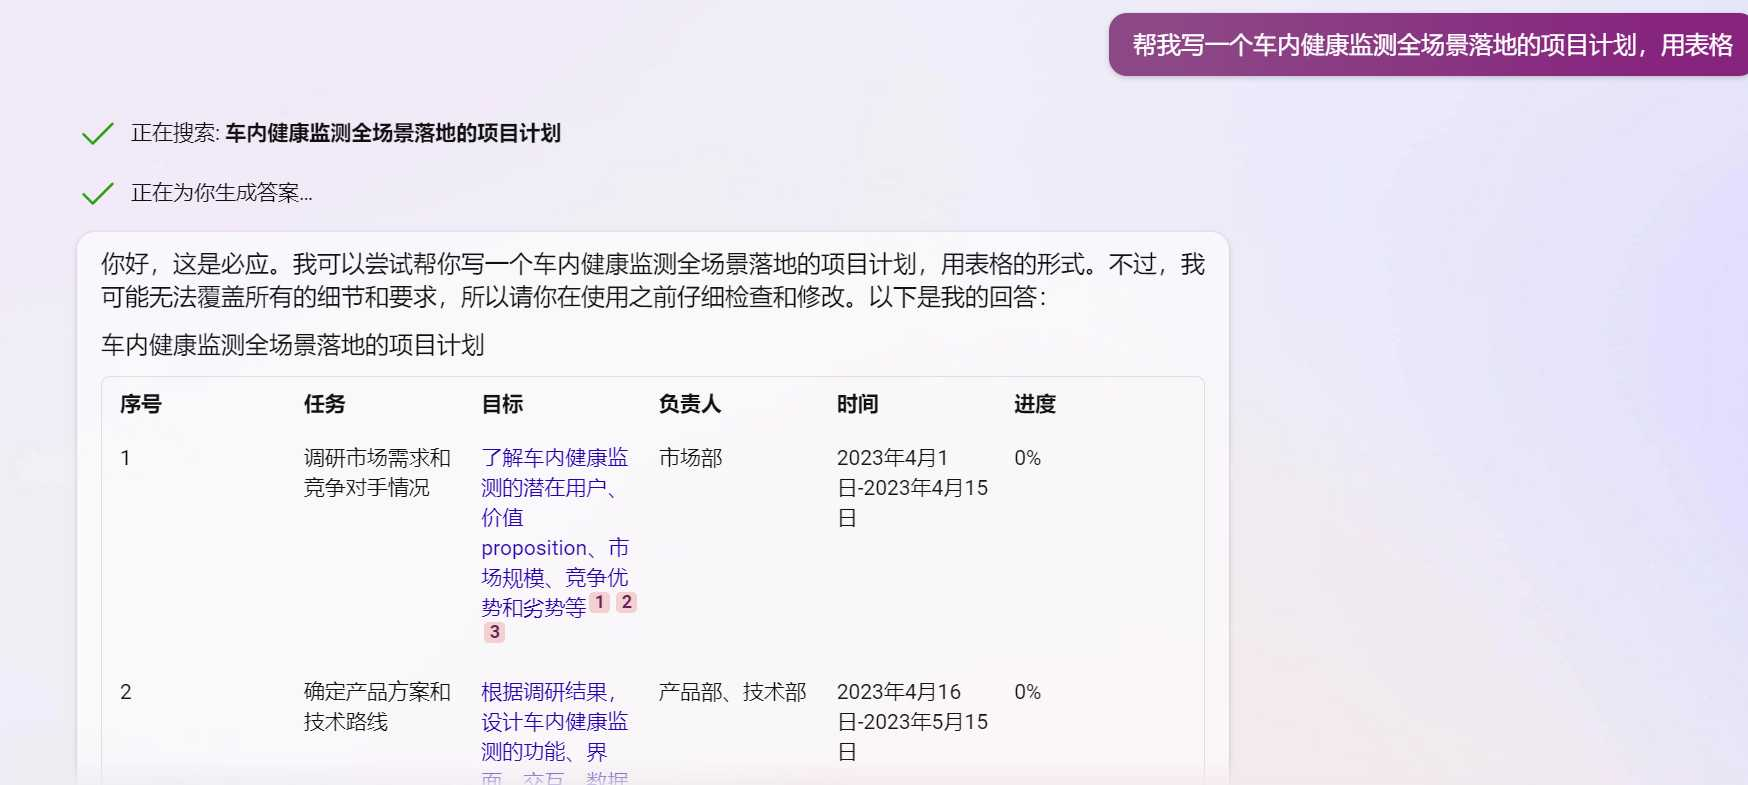
Task: Click the 产品部、技术部 cell in row two
Action: [x=732, y=692]
